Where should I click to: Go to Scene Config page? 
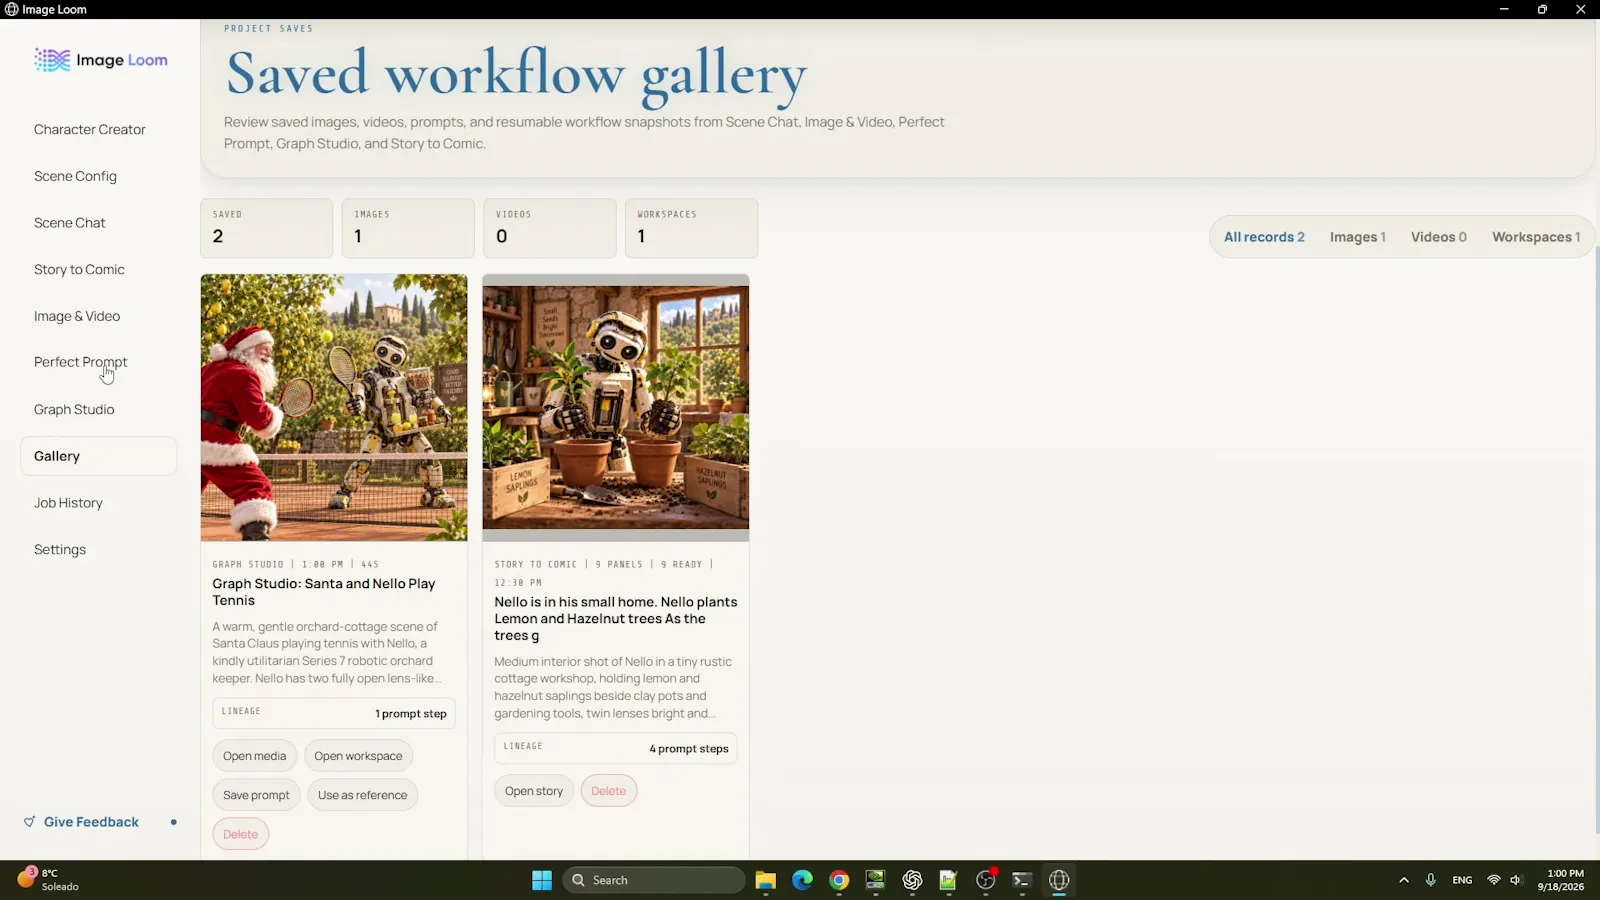[x=75, y=176]
